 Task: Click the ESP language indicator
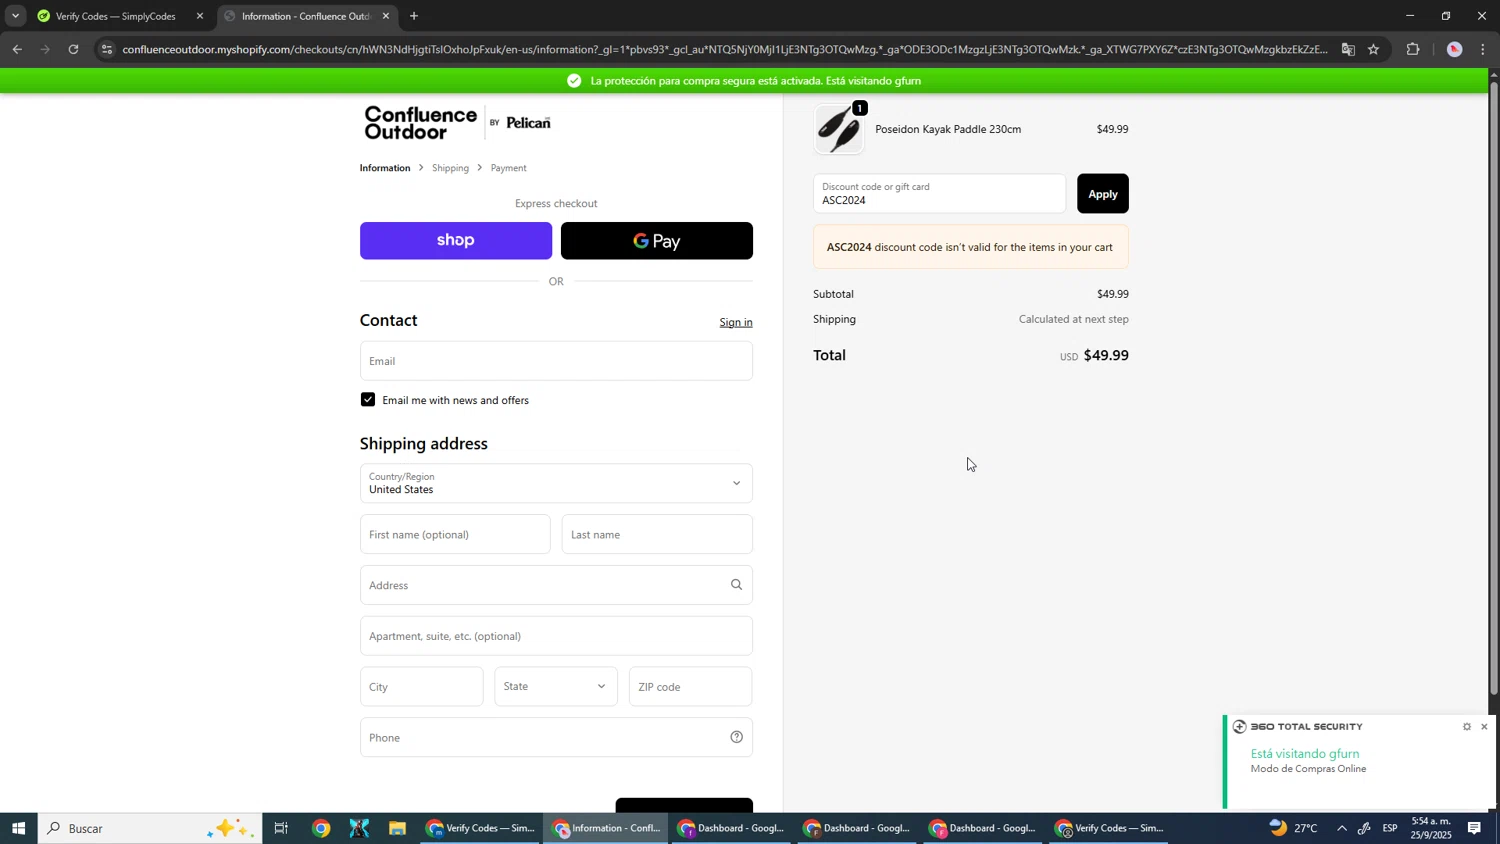click(x=1390, y=828)
